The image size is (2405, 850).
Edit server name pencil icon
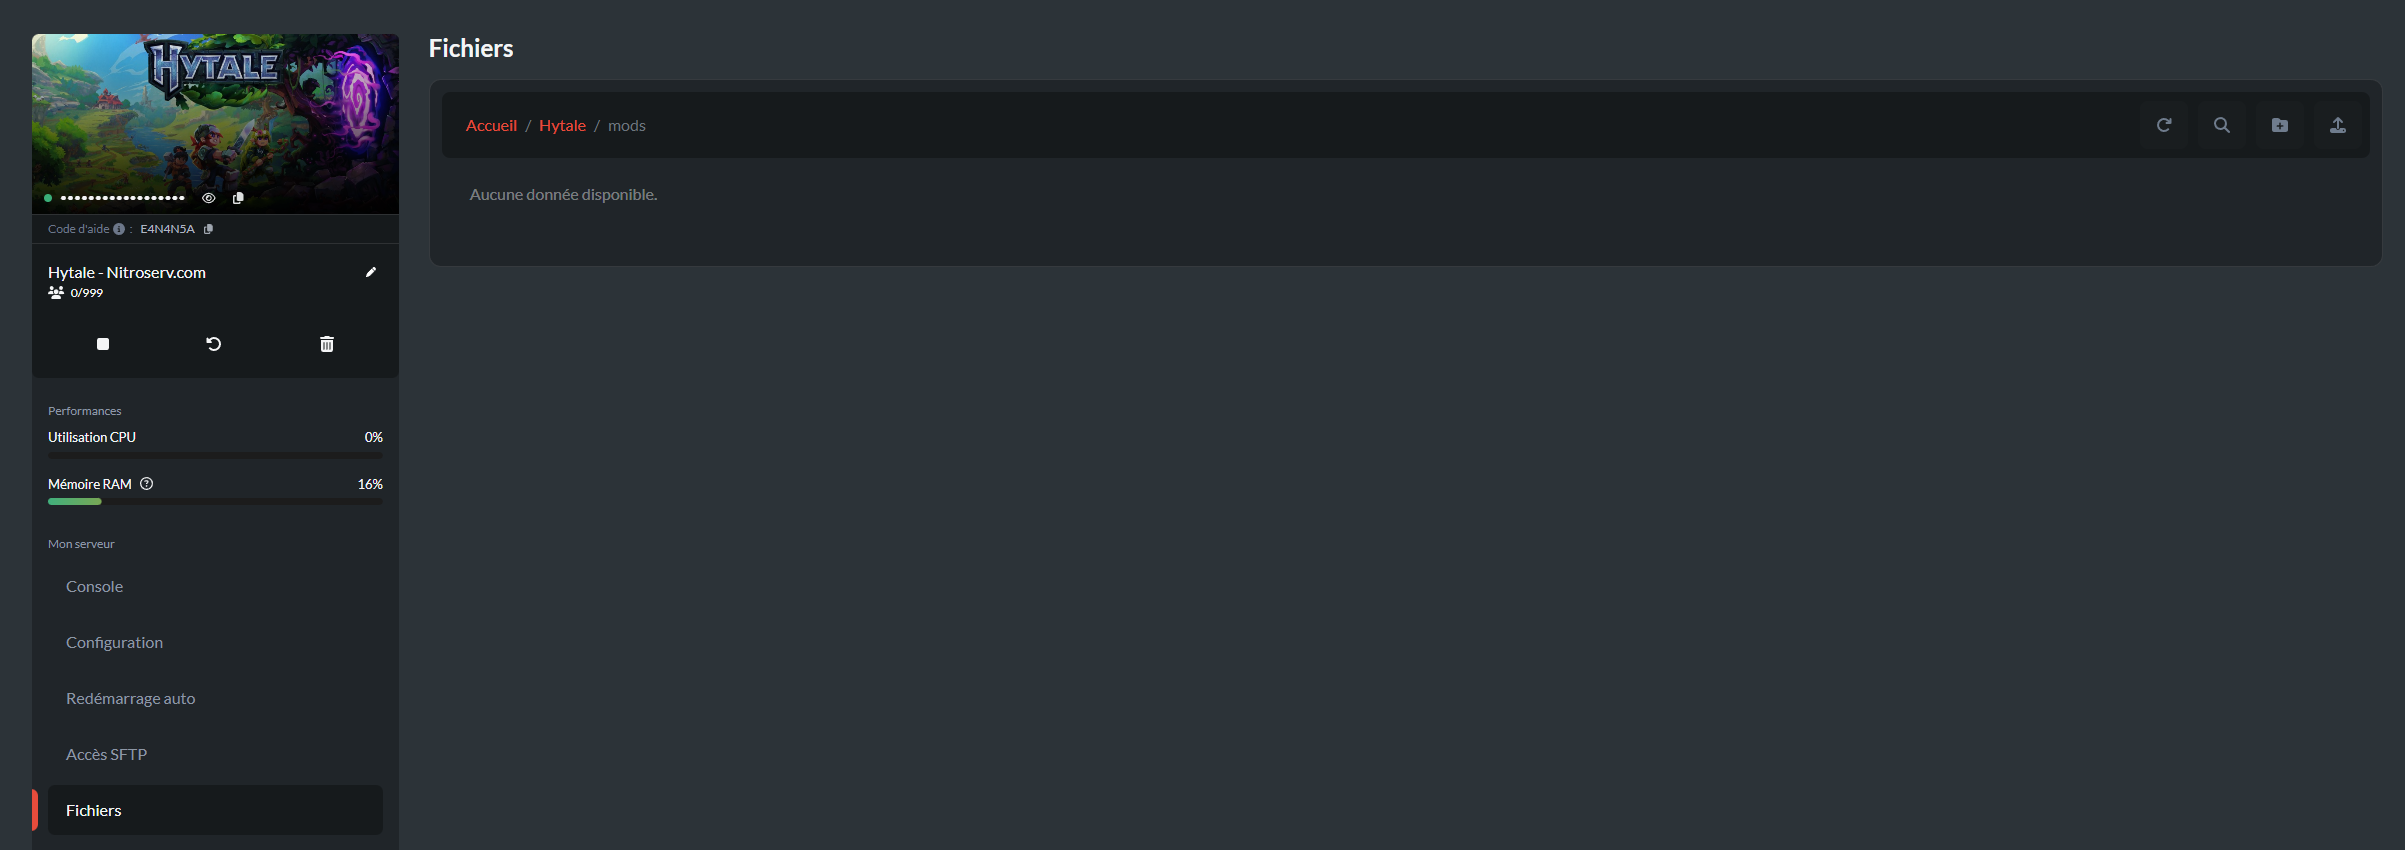[371, 272]
